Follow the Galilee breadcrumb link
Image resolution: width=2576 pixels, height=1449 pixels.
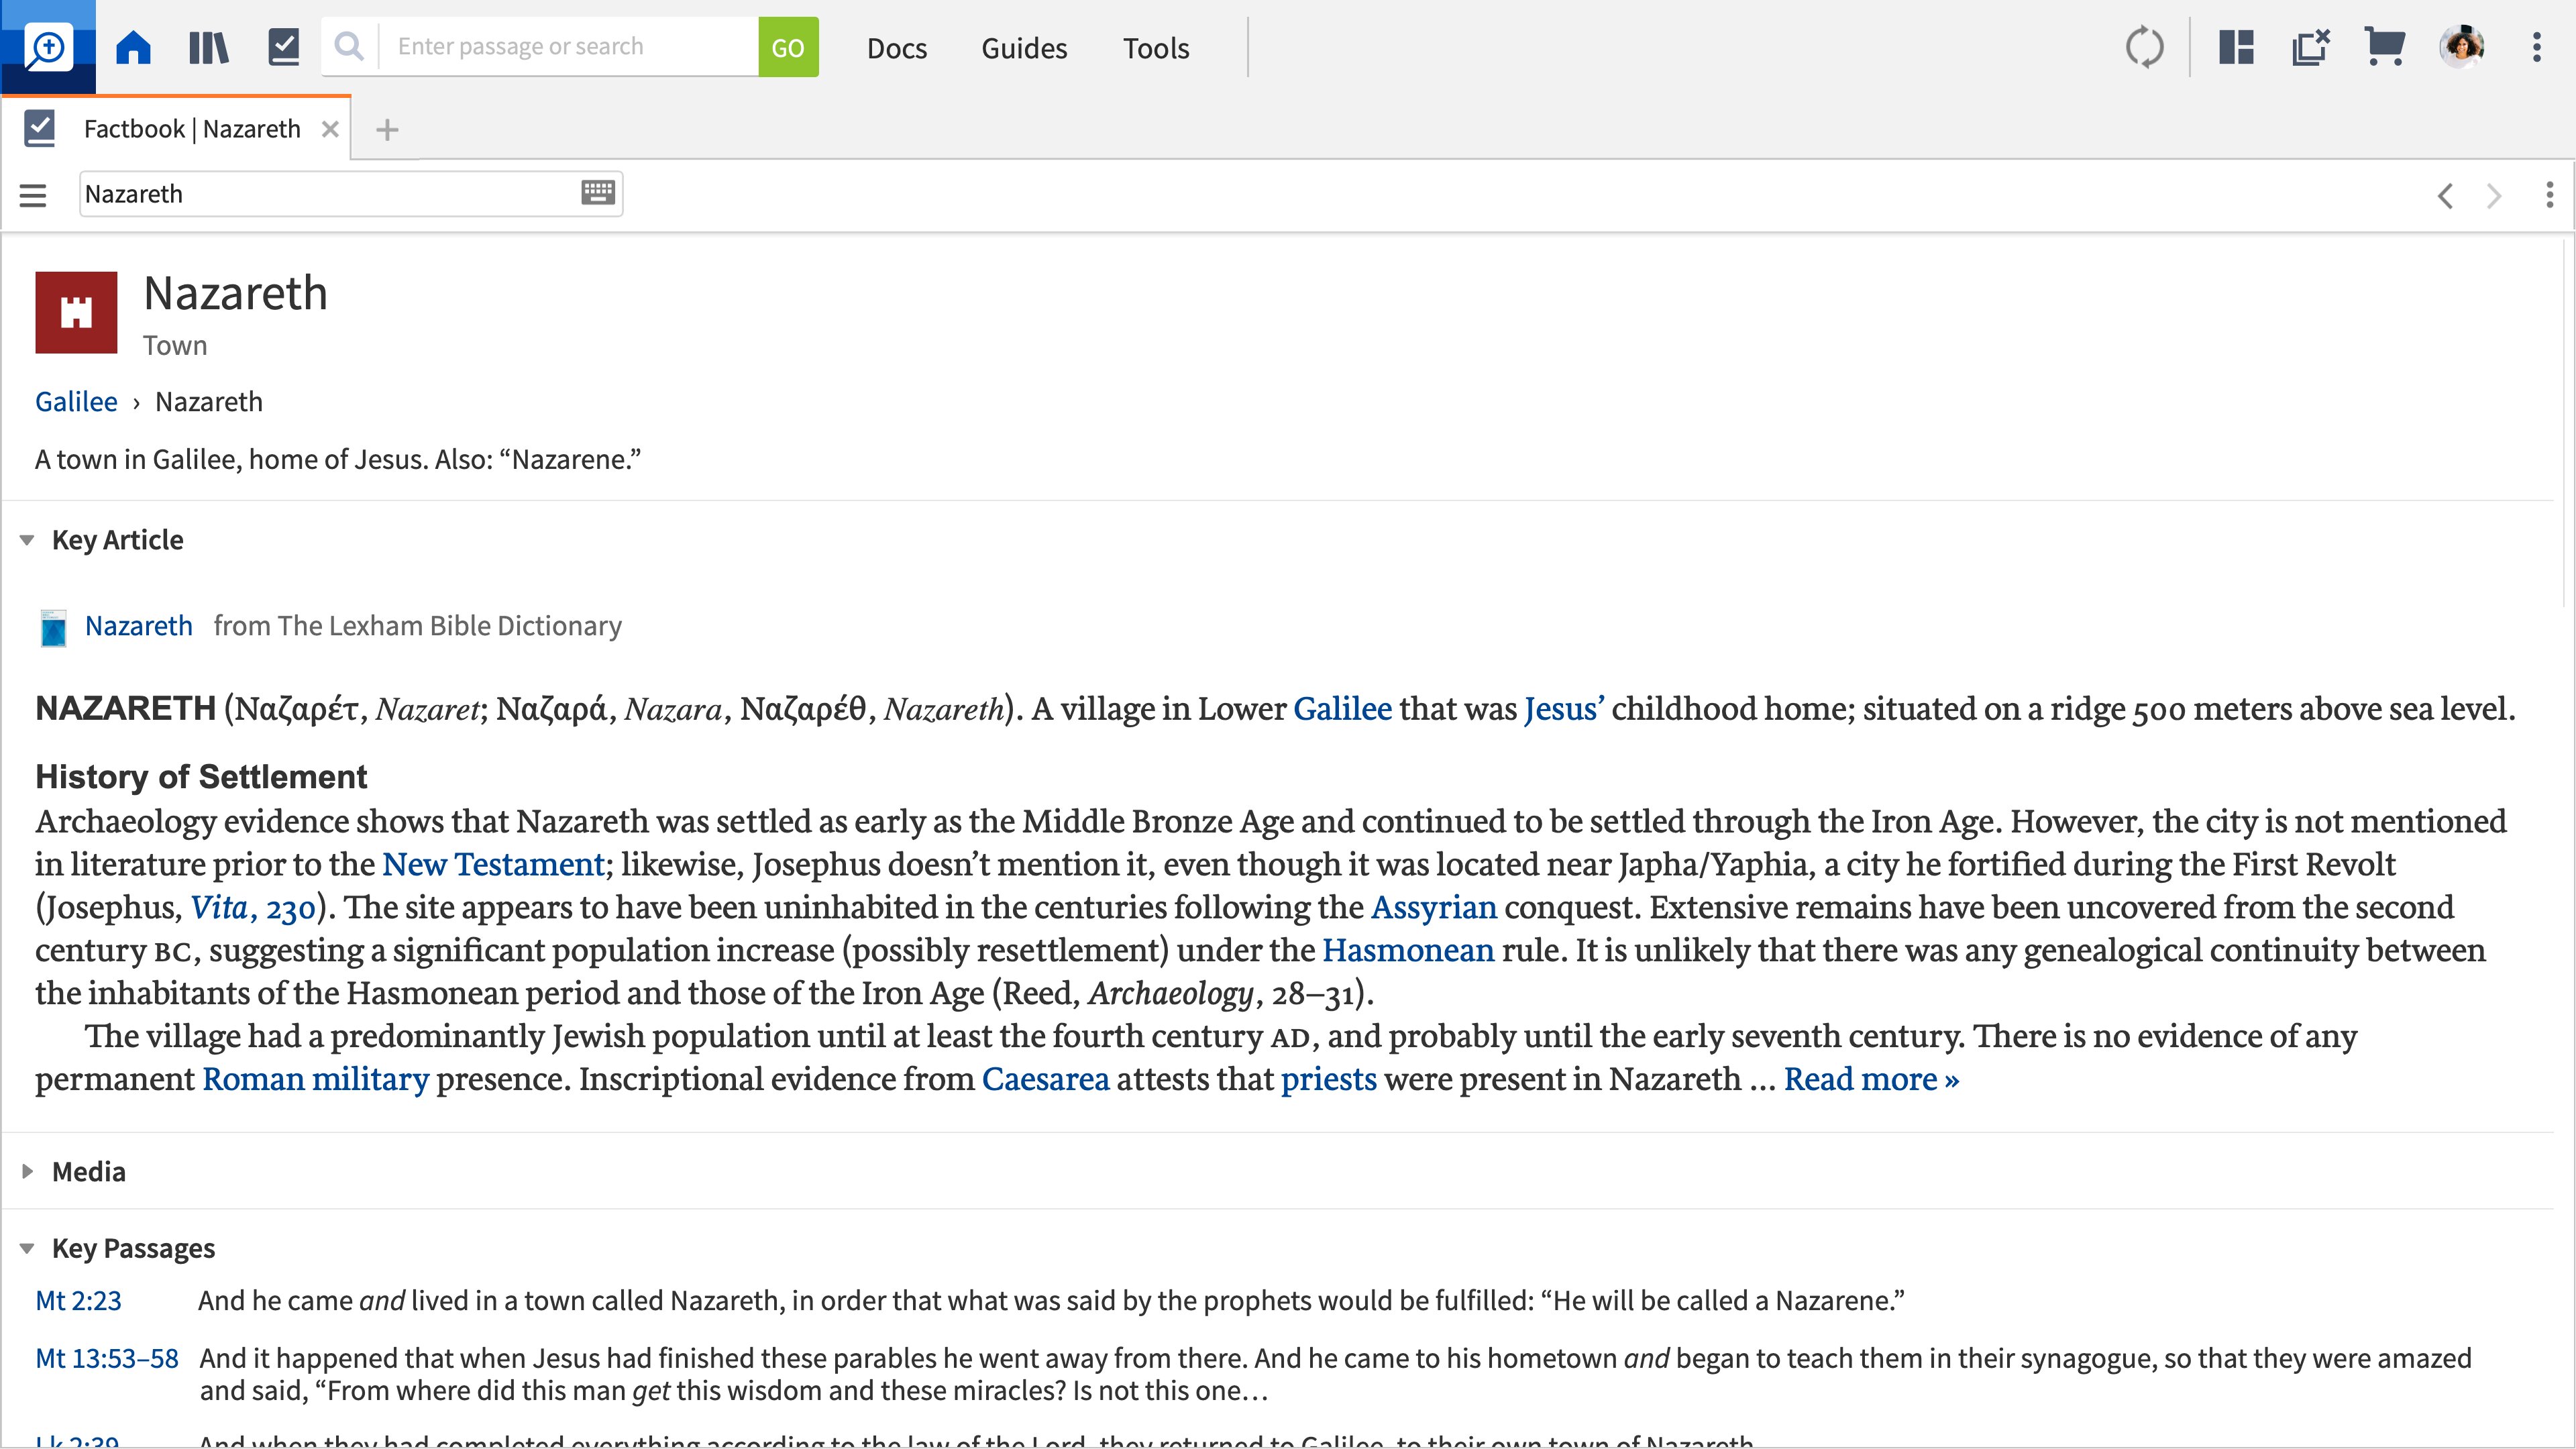[x=76, y=402]
